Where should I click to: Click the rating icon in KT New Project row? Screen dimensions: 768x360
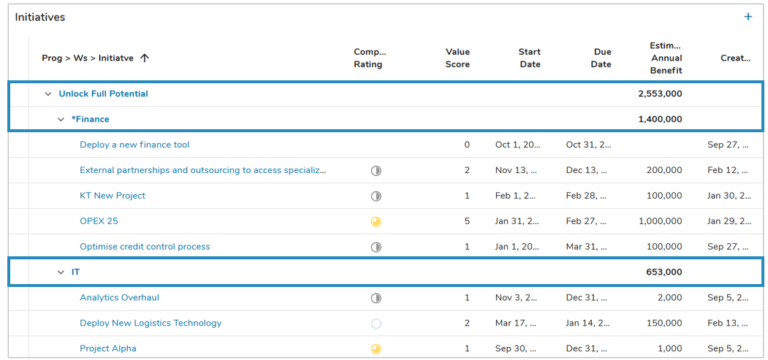pos(376,196)
